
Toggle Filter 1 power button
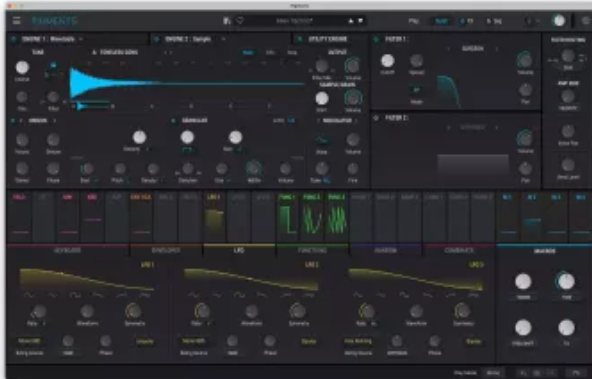tap(376, 39)
